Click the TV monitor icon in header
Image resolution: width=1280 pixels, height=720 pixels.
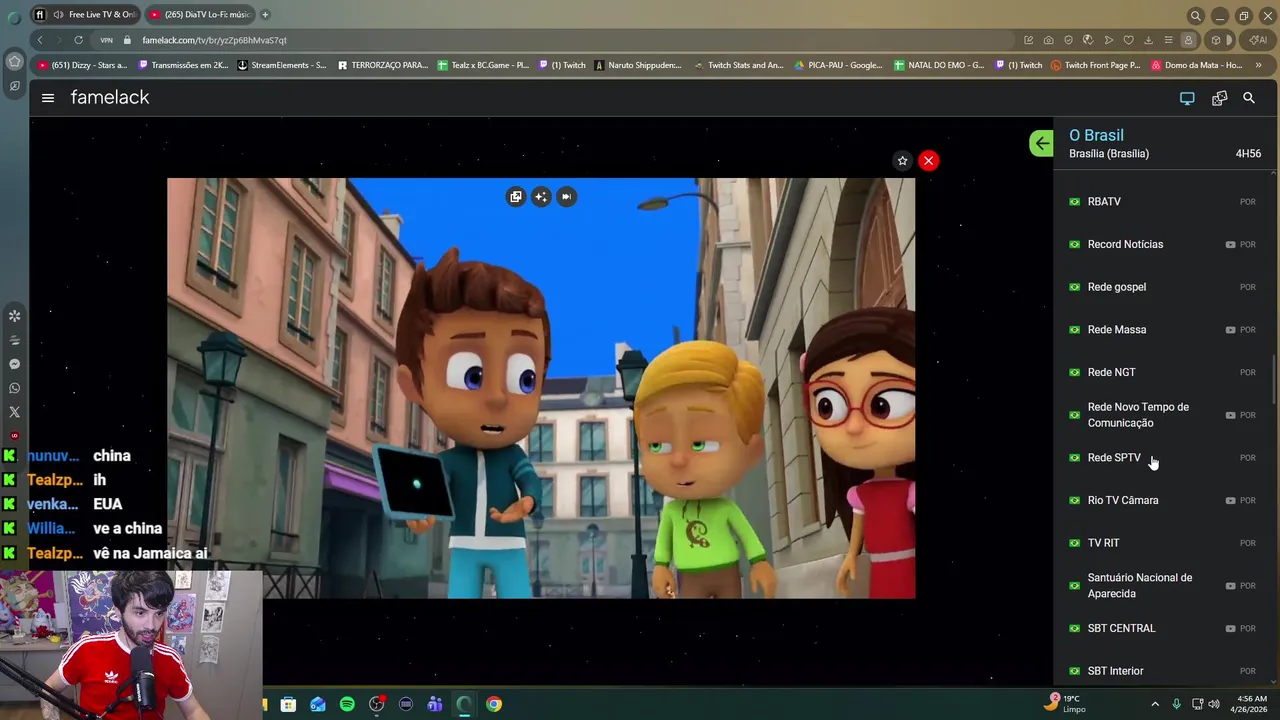[x=1187, y=98]
